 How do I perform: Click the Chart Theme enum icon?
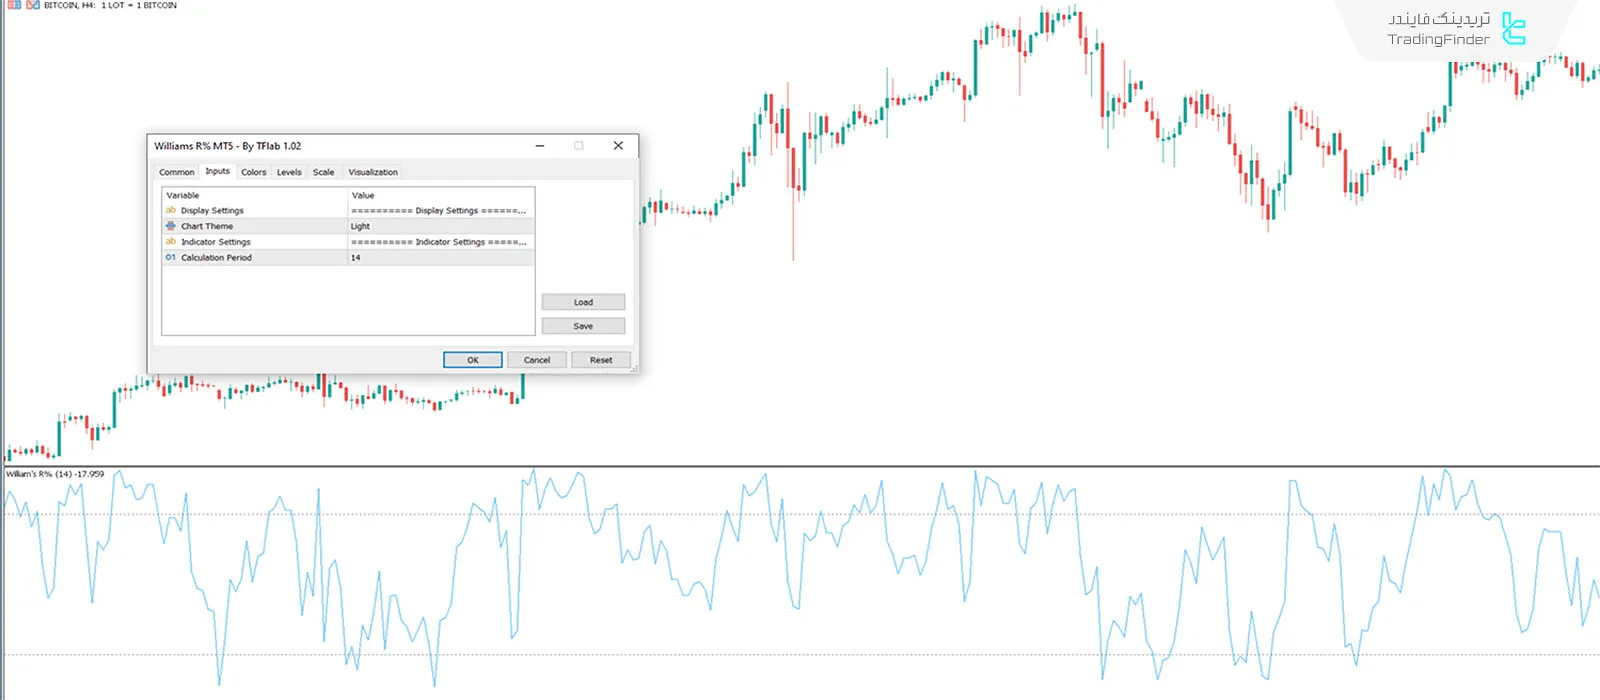170,226
